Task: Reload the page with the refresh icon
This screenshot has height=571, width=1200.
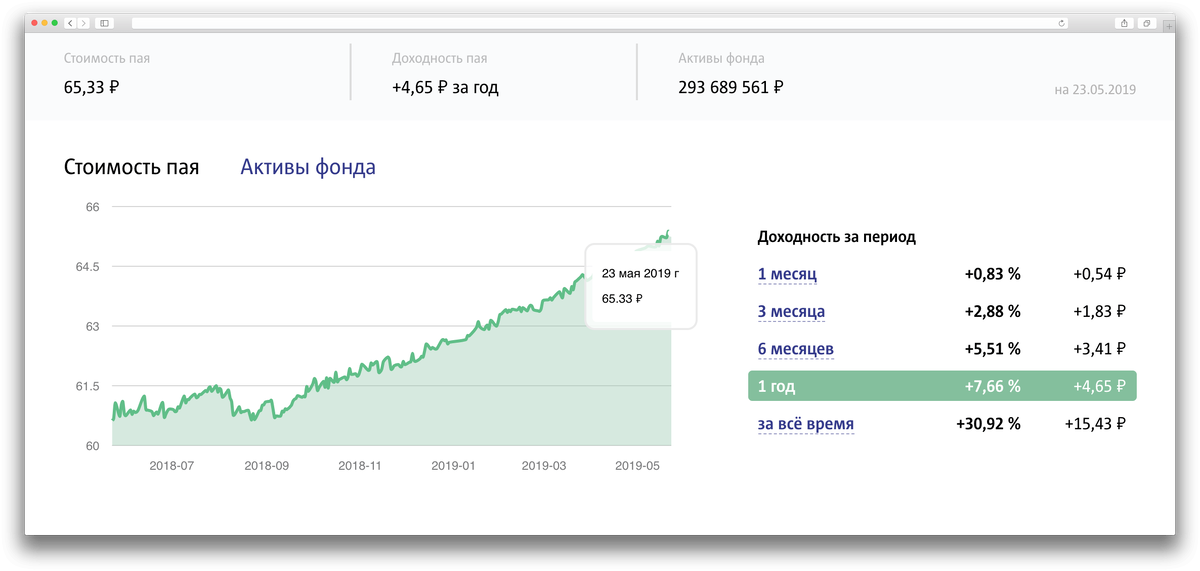Action: [1062, 22]
